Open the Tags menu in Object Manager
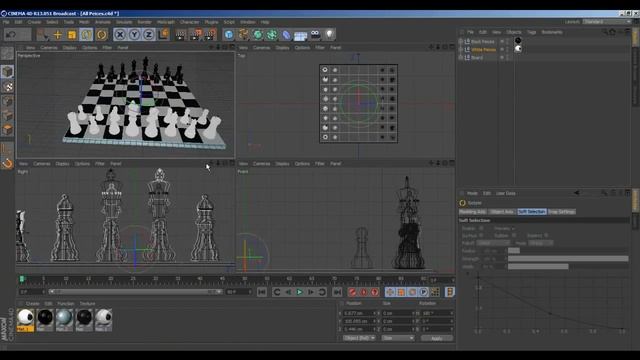Screen dimensions: 640x360 click(x=531, y=32)
